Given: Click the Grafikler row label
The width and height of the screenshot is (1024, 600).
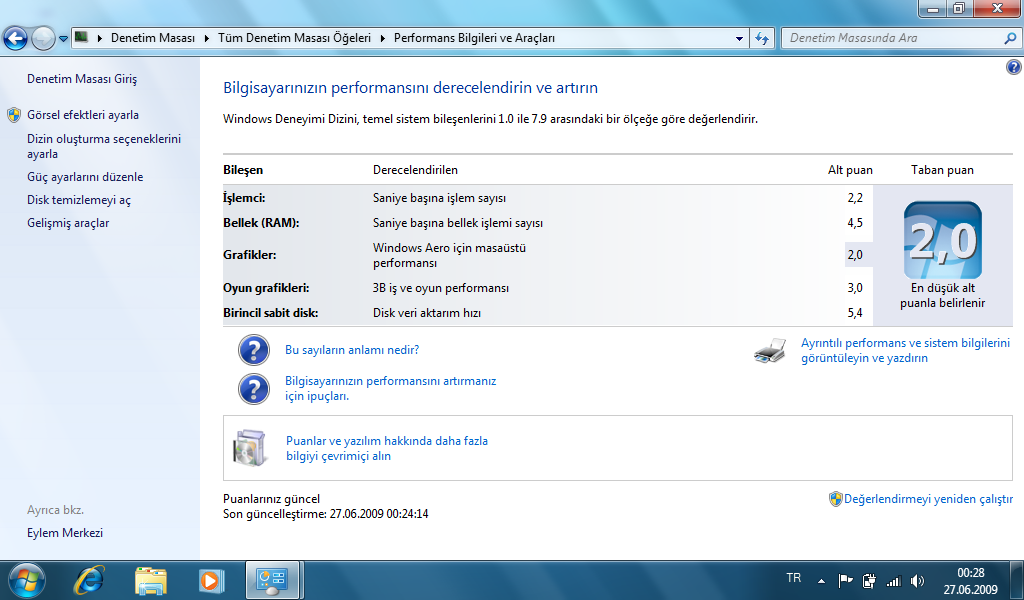Looking at the screenshot, I should pyautogui.click(x=249, y=255).
